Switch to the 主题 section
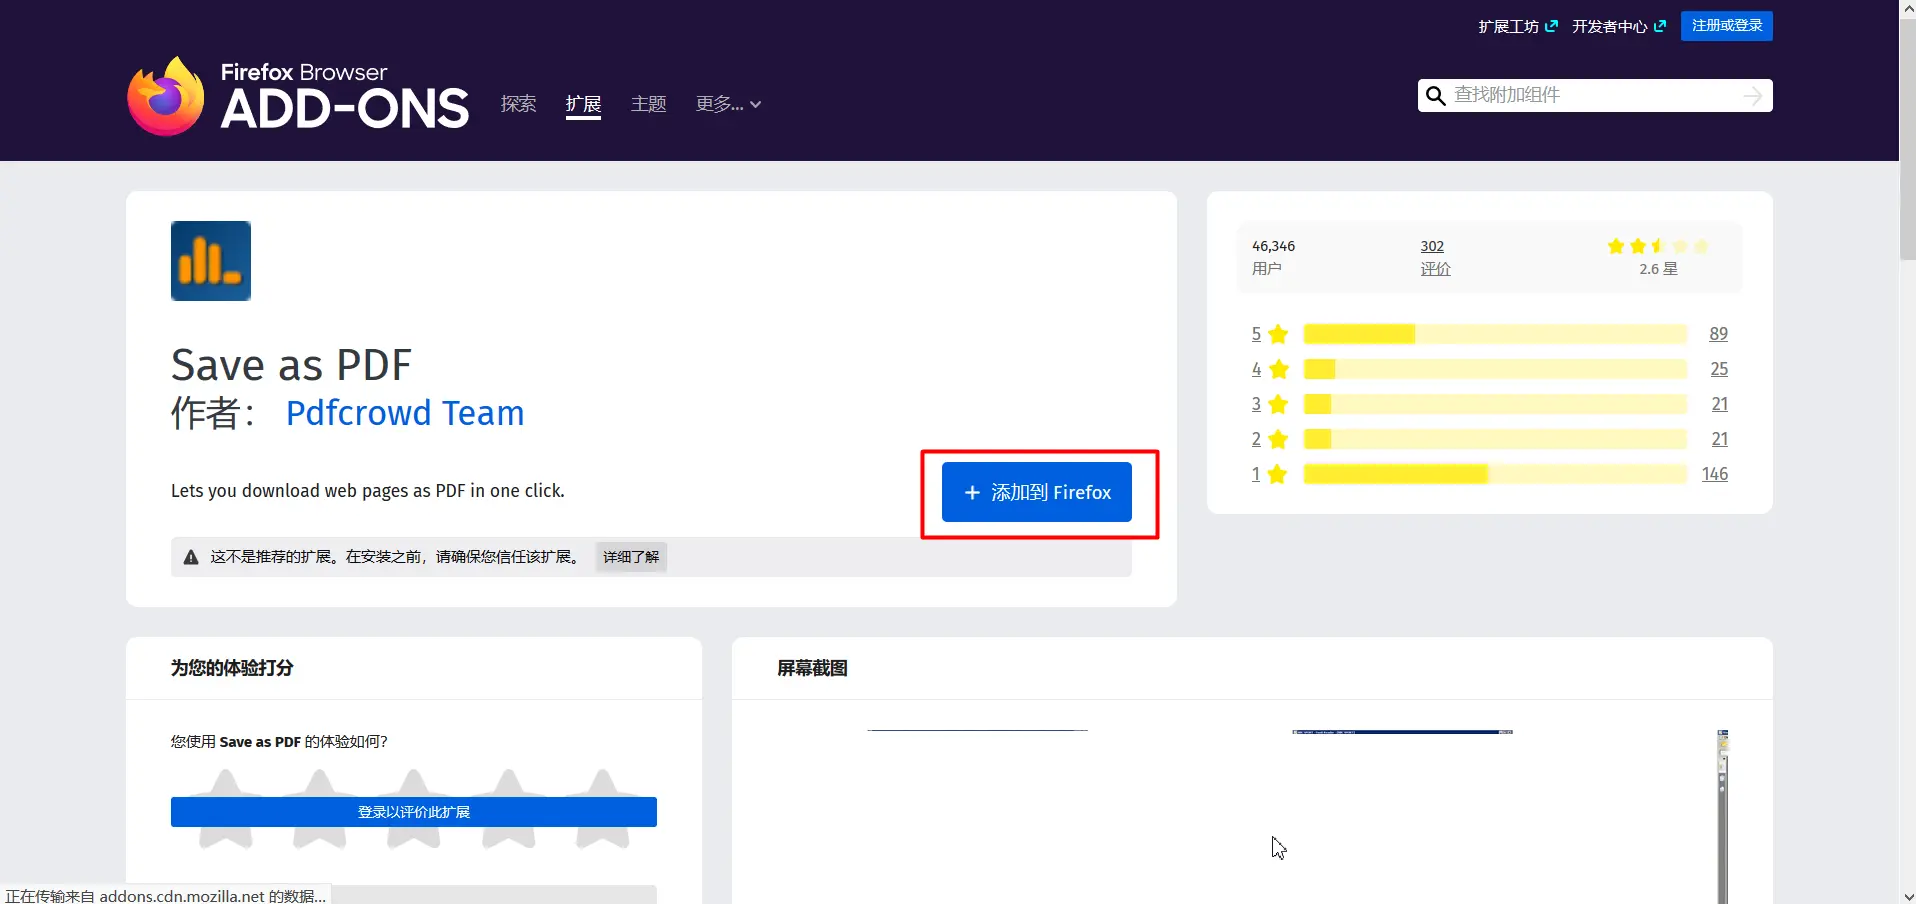The image size is (1916, 904). click(648, 103)
